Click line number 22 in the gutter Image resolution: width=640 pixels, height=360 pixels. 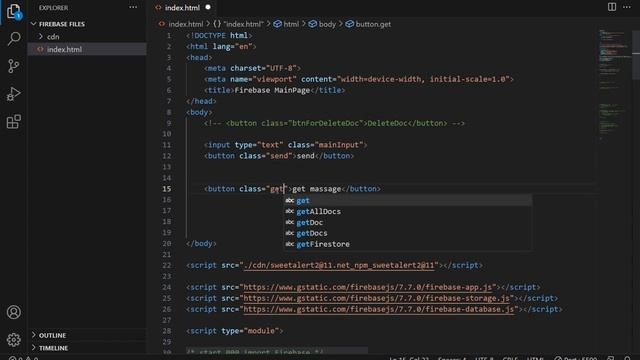pyautogui.click(x=167, y=265)
